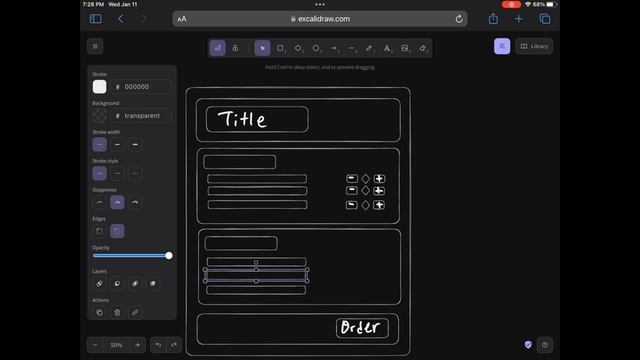The width and height of the screenshot is (640, 360).
Task: Go back in Safari
Action: pos(121,19)
